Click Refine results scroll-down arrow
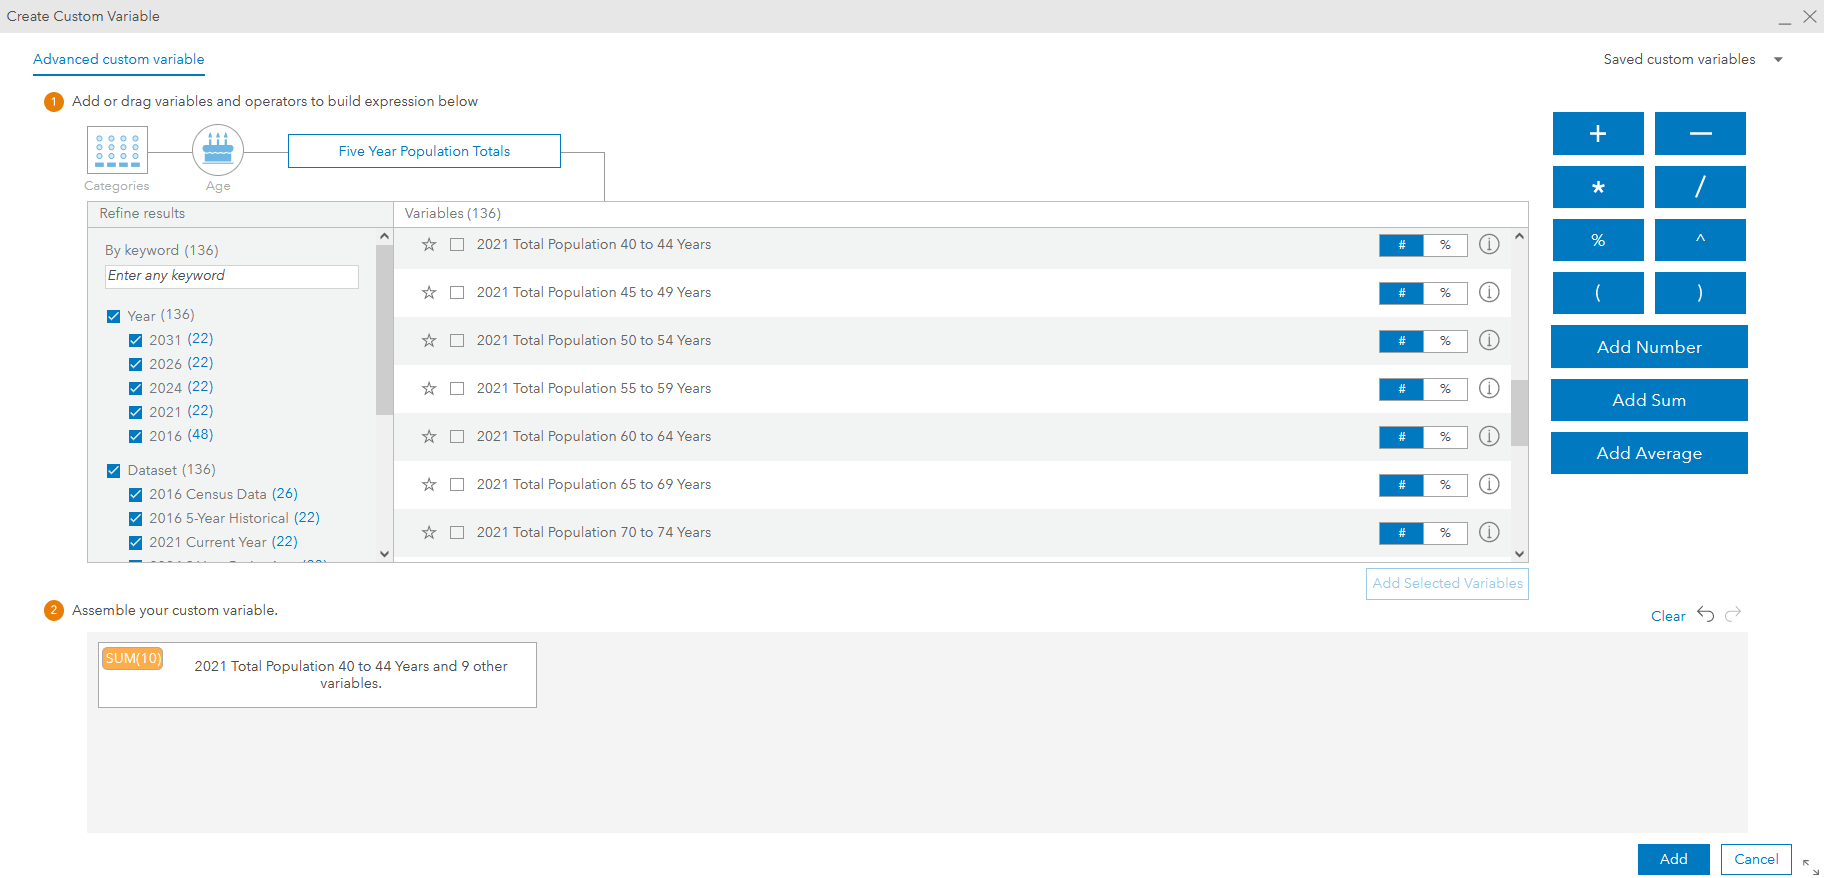 tap(384, 553)
